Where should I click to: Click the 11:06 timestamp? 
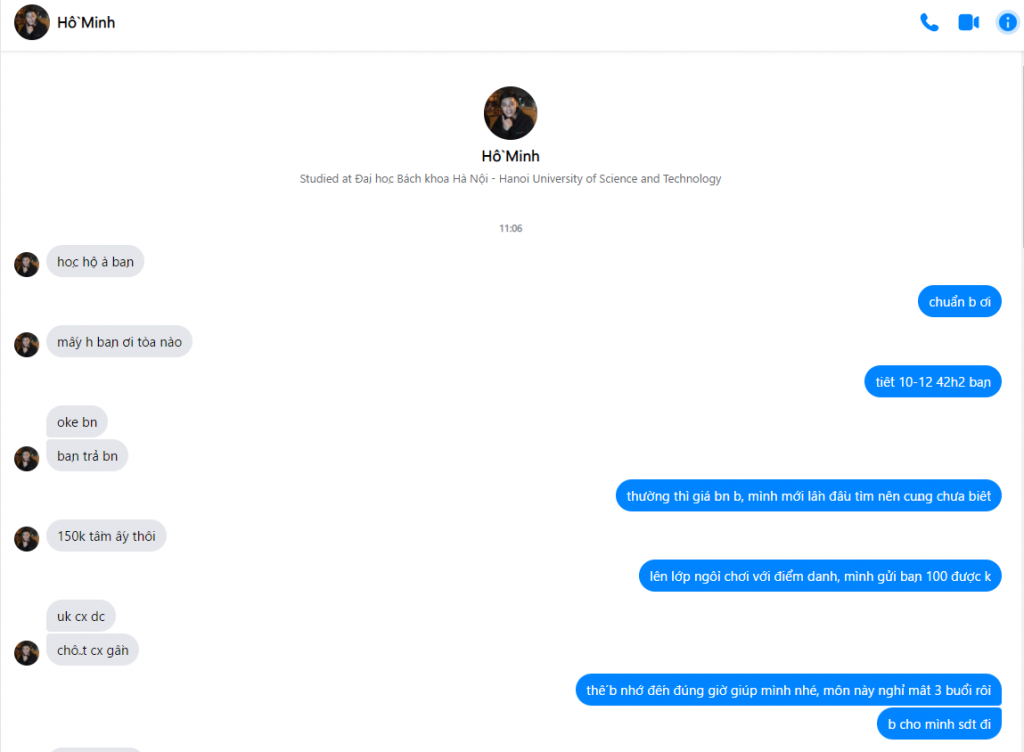pyautogui.click(x=510, y=228)
